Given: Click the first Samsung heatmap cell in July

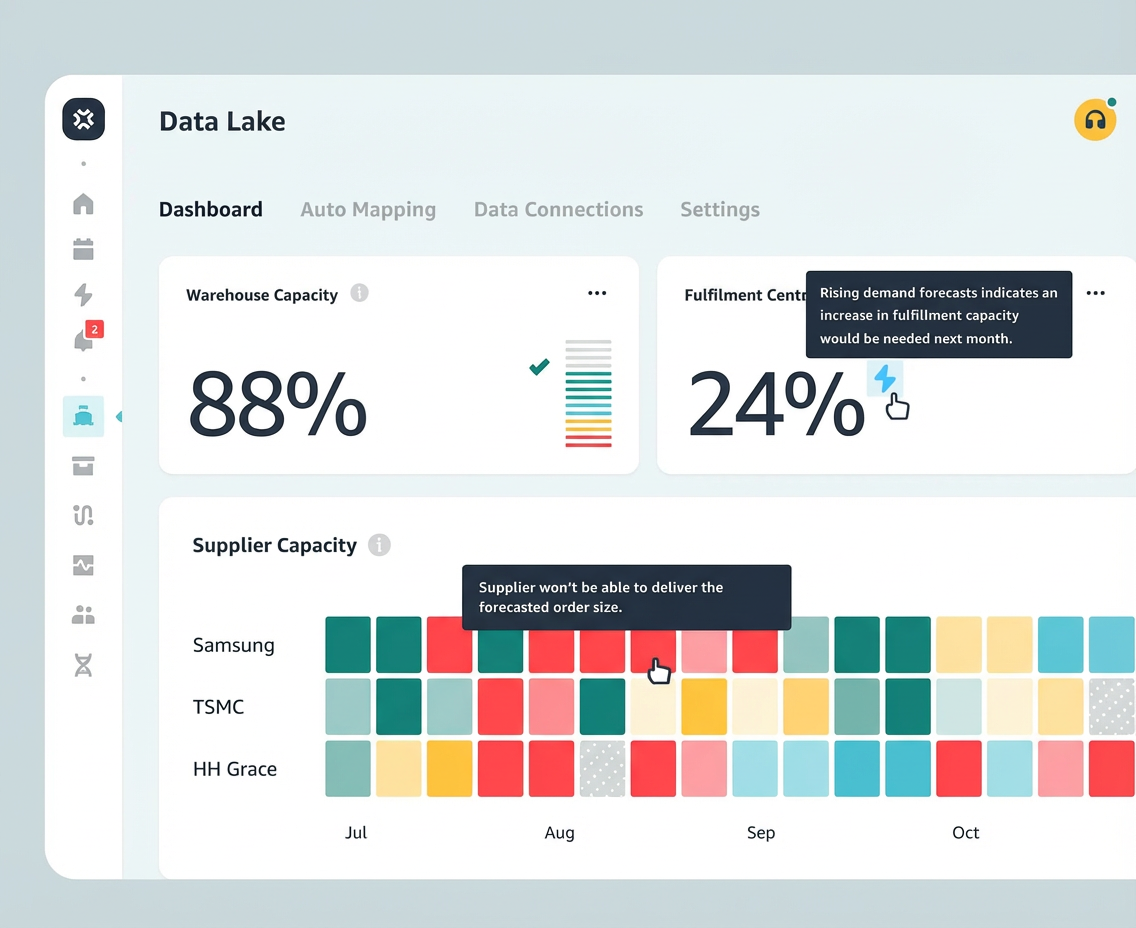Looking at the screenshot, I should [x=348, y=645].
